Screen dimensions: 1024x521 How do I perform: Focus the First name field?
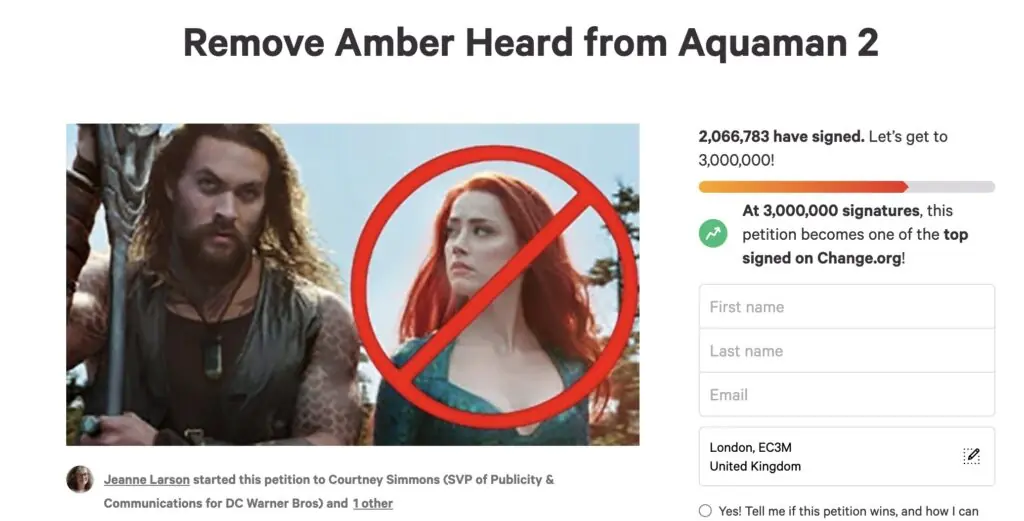846,307
